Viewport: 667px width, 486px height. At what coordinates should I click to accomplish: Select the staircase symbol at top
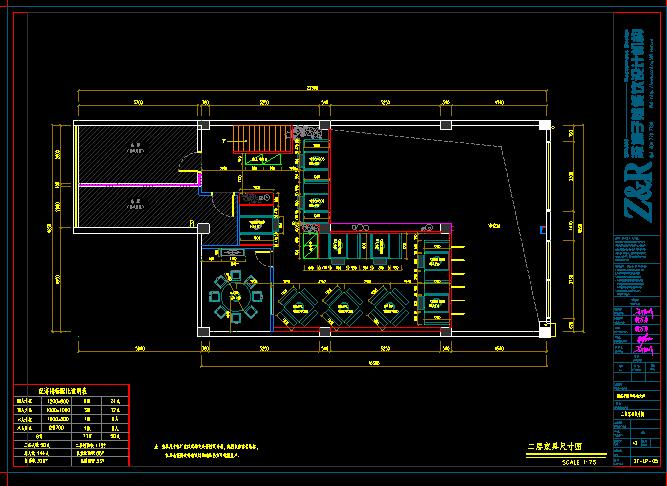[258, 138]
